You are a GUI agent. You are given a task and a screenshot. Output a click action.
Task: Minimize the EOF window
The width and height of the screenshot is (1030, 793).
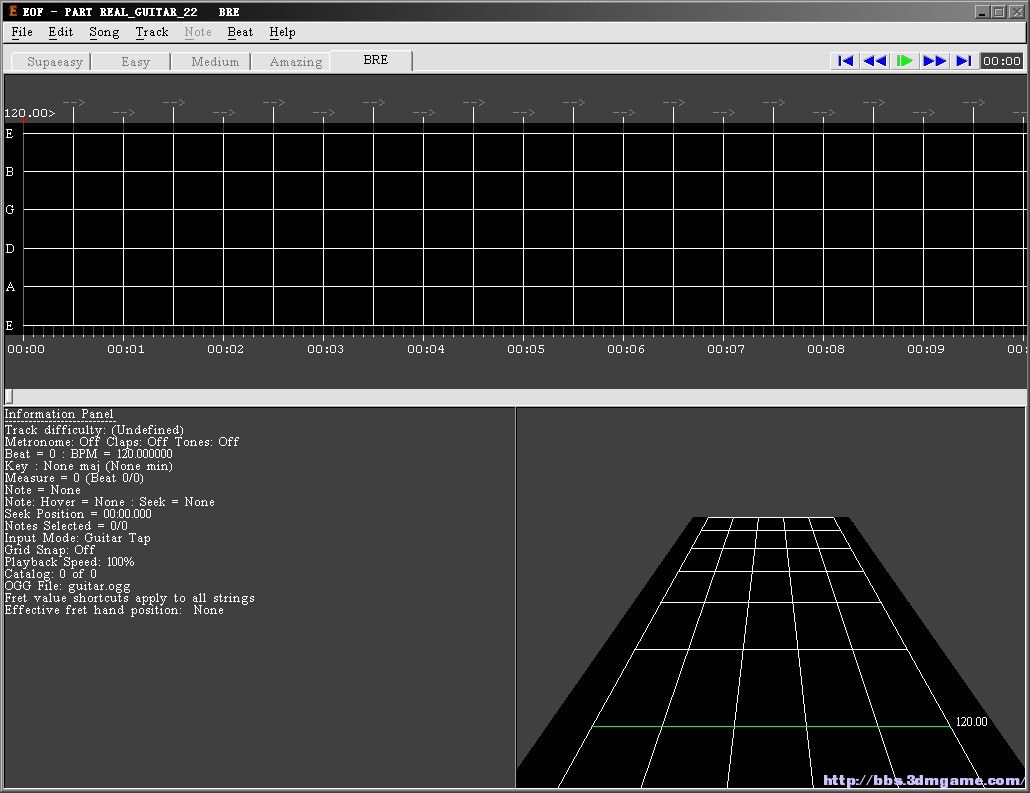coord(983,12)
